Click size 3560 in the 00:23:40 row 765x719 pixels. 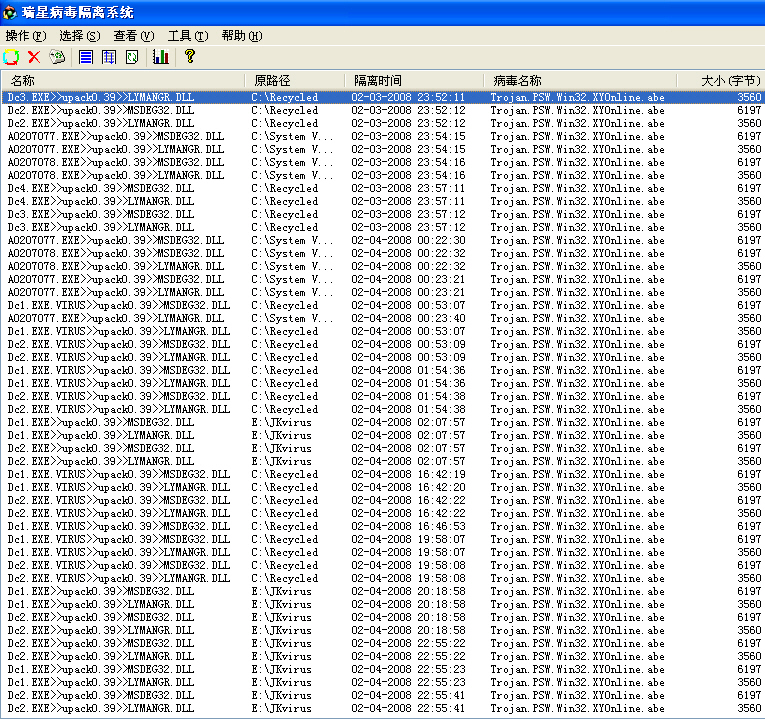point(749,318)
